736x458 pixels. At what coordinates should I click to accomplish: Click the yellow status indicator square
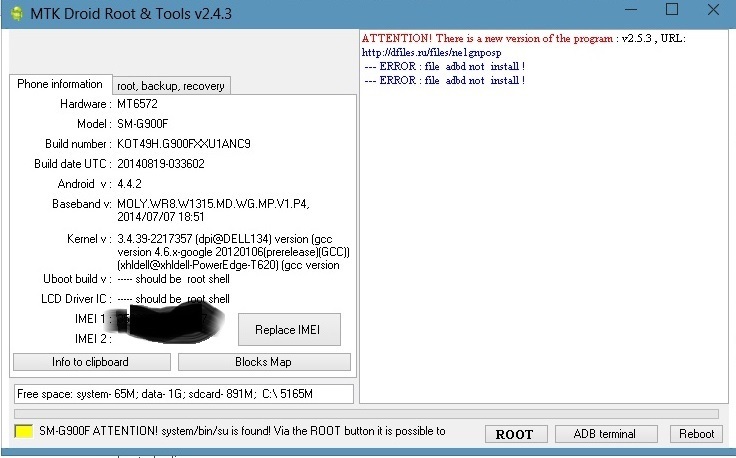tap(24, 432)
